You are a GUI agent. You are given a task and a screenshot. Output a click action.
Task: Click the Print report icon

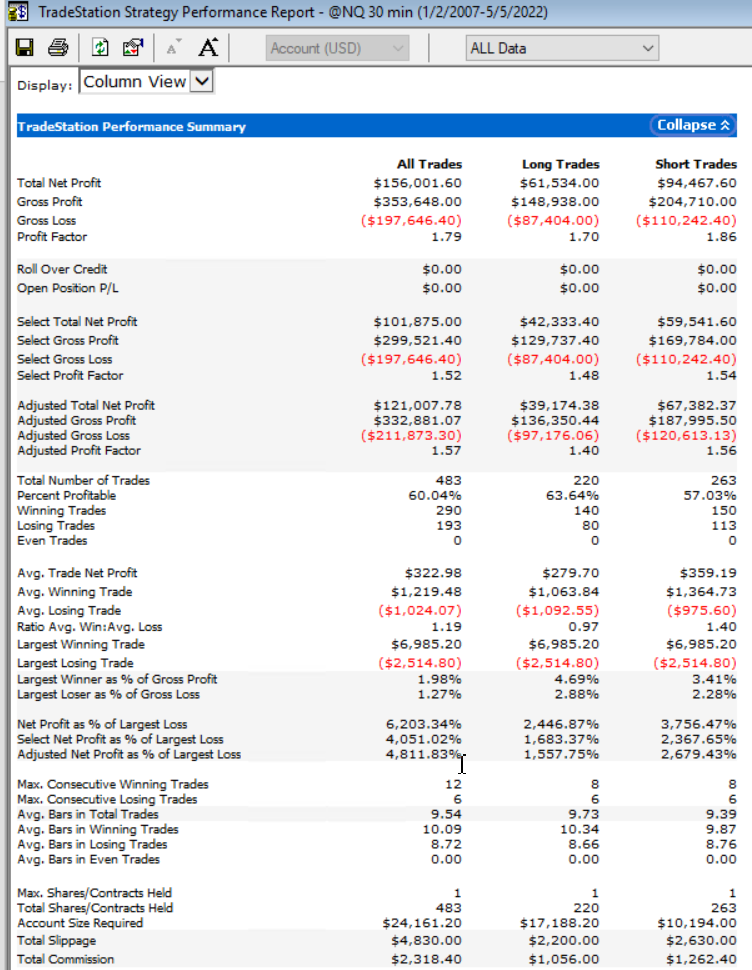[x=58, y=47]
